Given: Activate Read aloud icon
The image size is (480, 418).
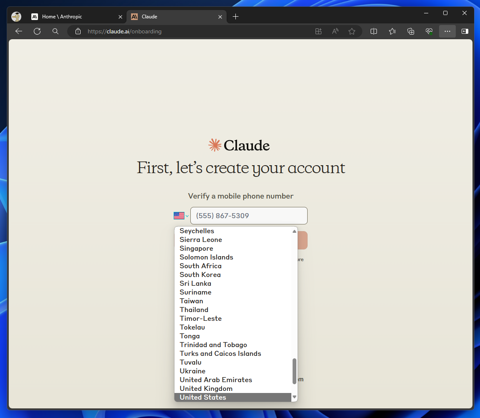Looking at the screenshot, I should pyautogui.click(x=335, y=31).
